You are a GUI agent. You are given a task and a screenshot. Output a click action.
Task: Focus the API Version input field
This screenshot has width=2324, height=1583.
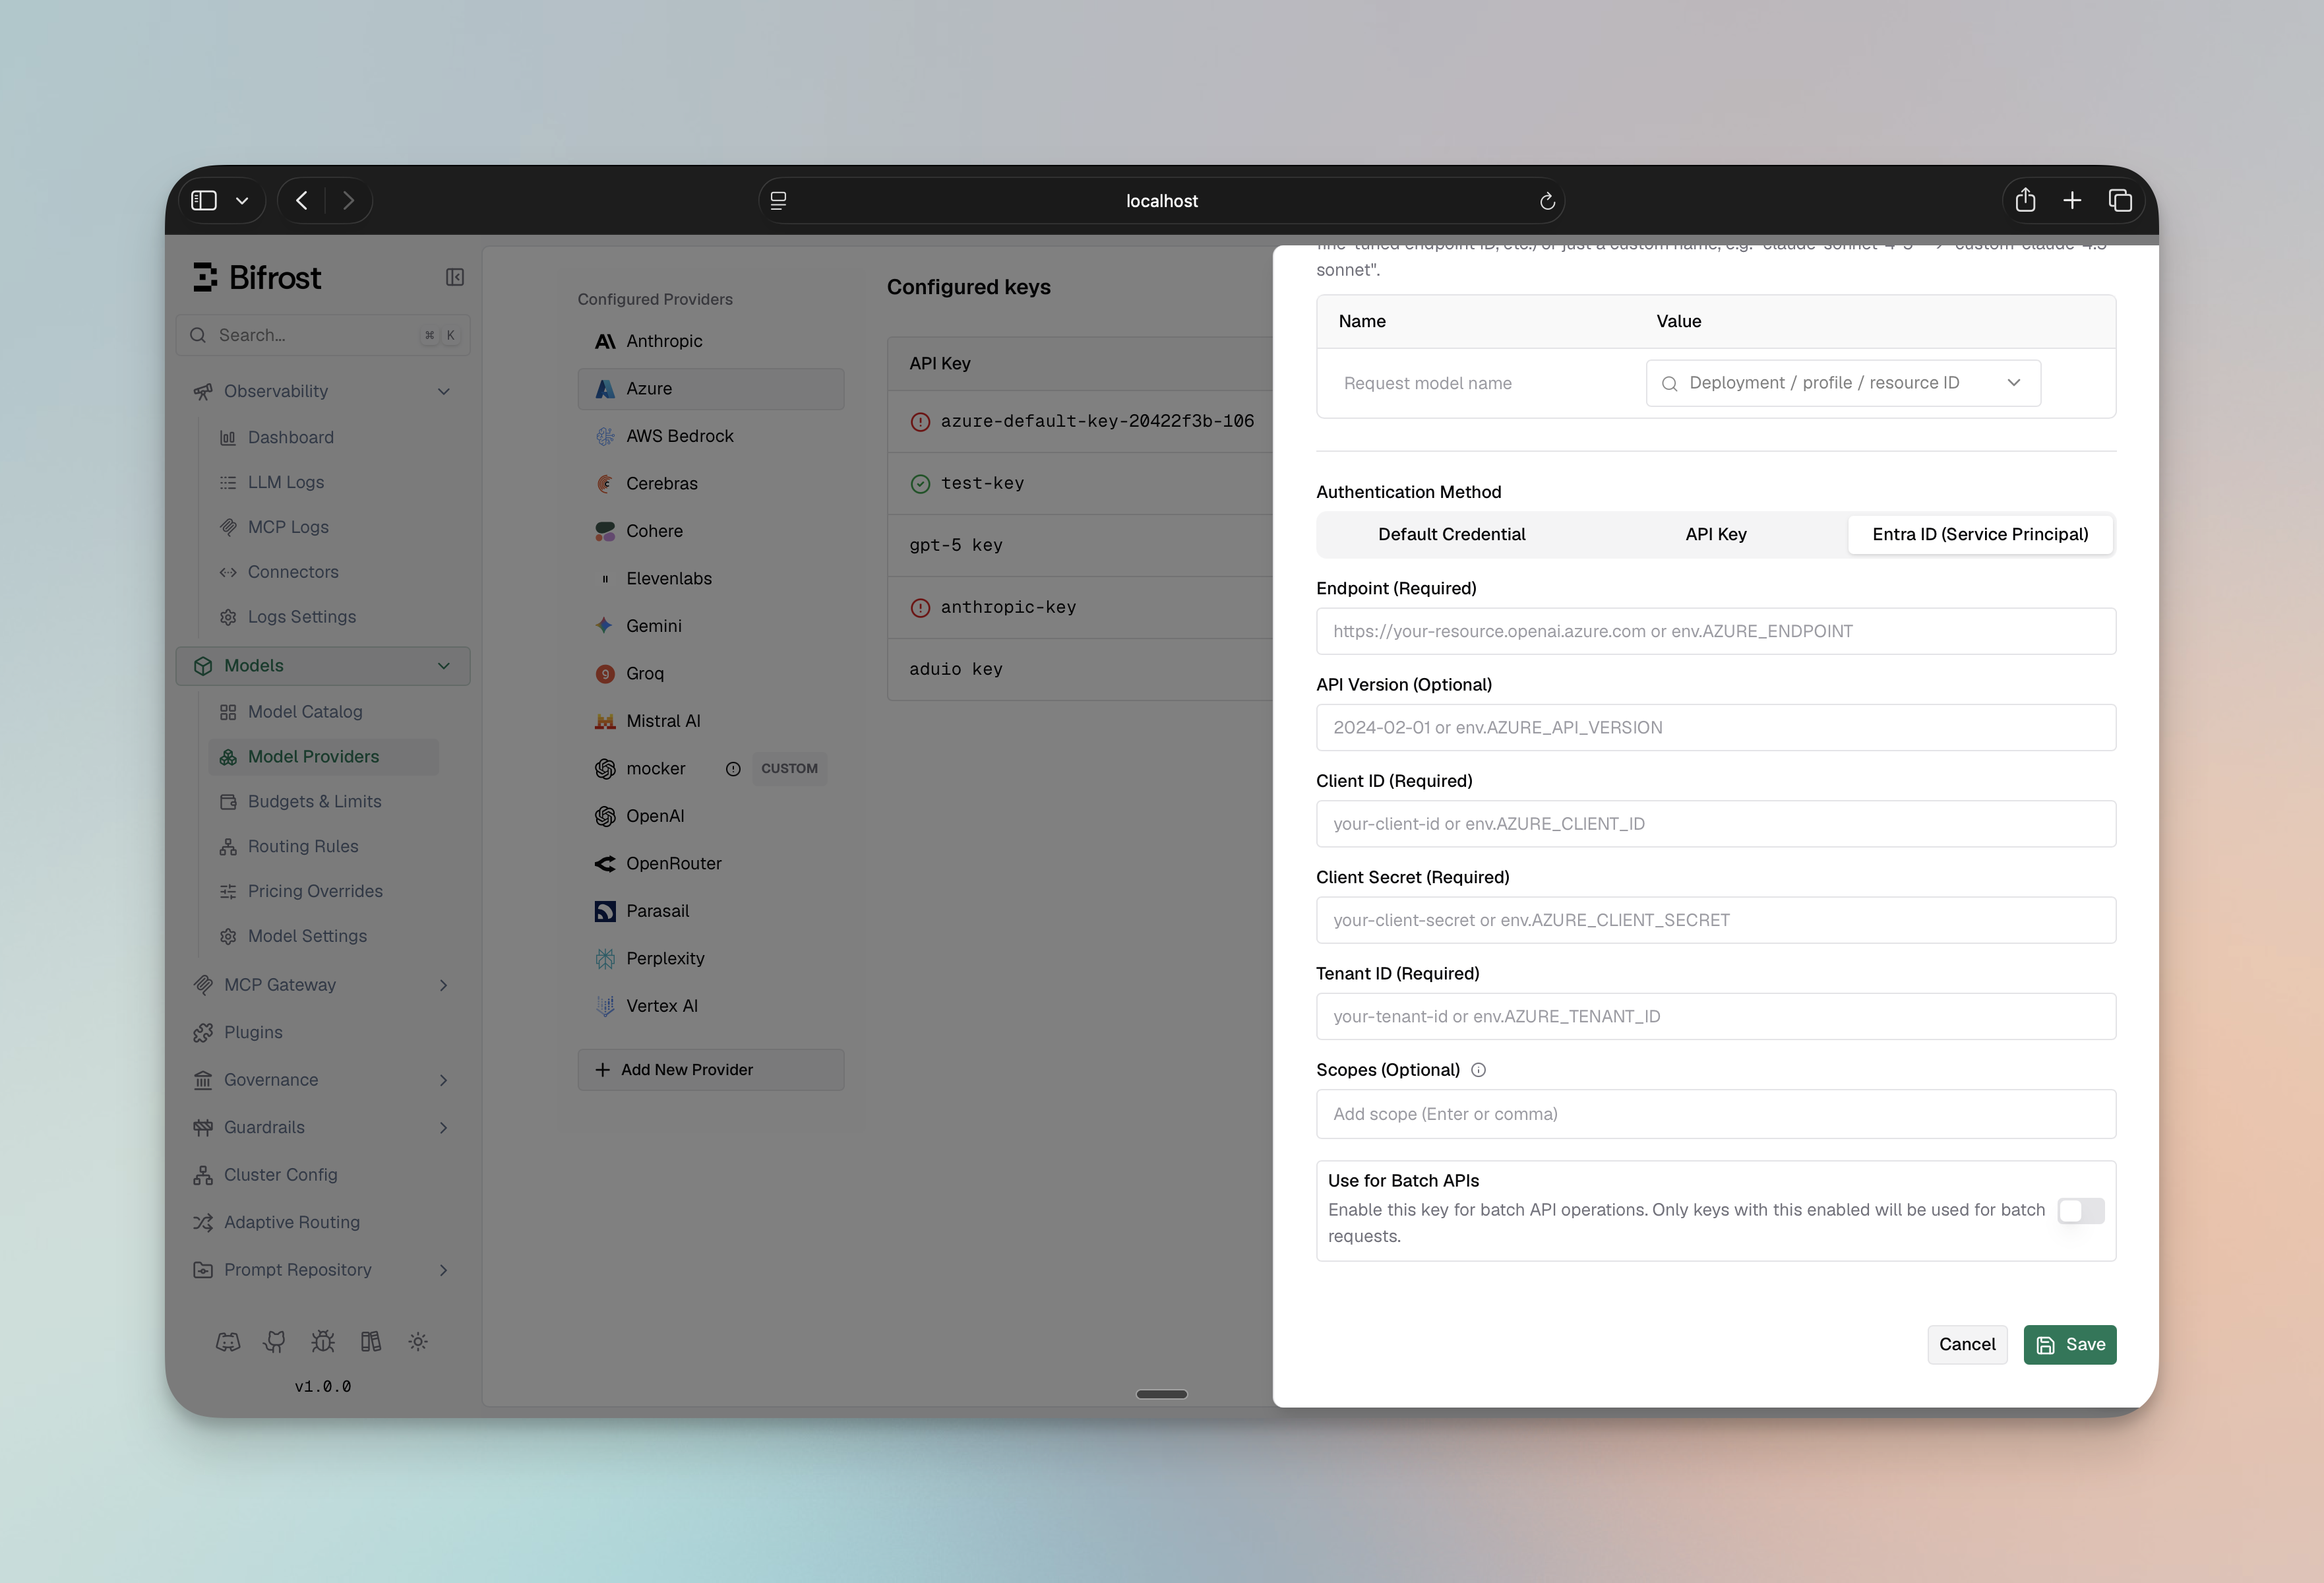(x=1716, y=728)
